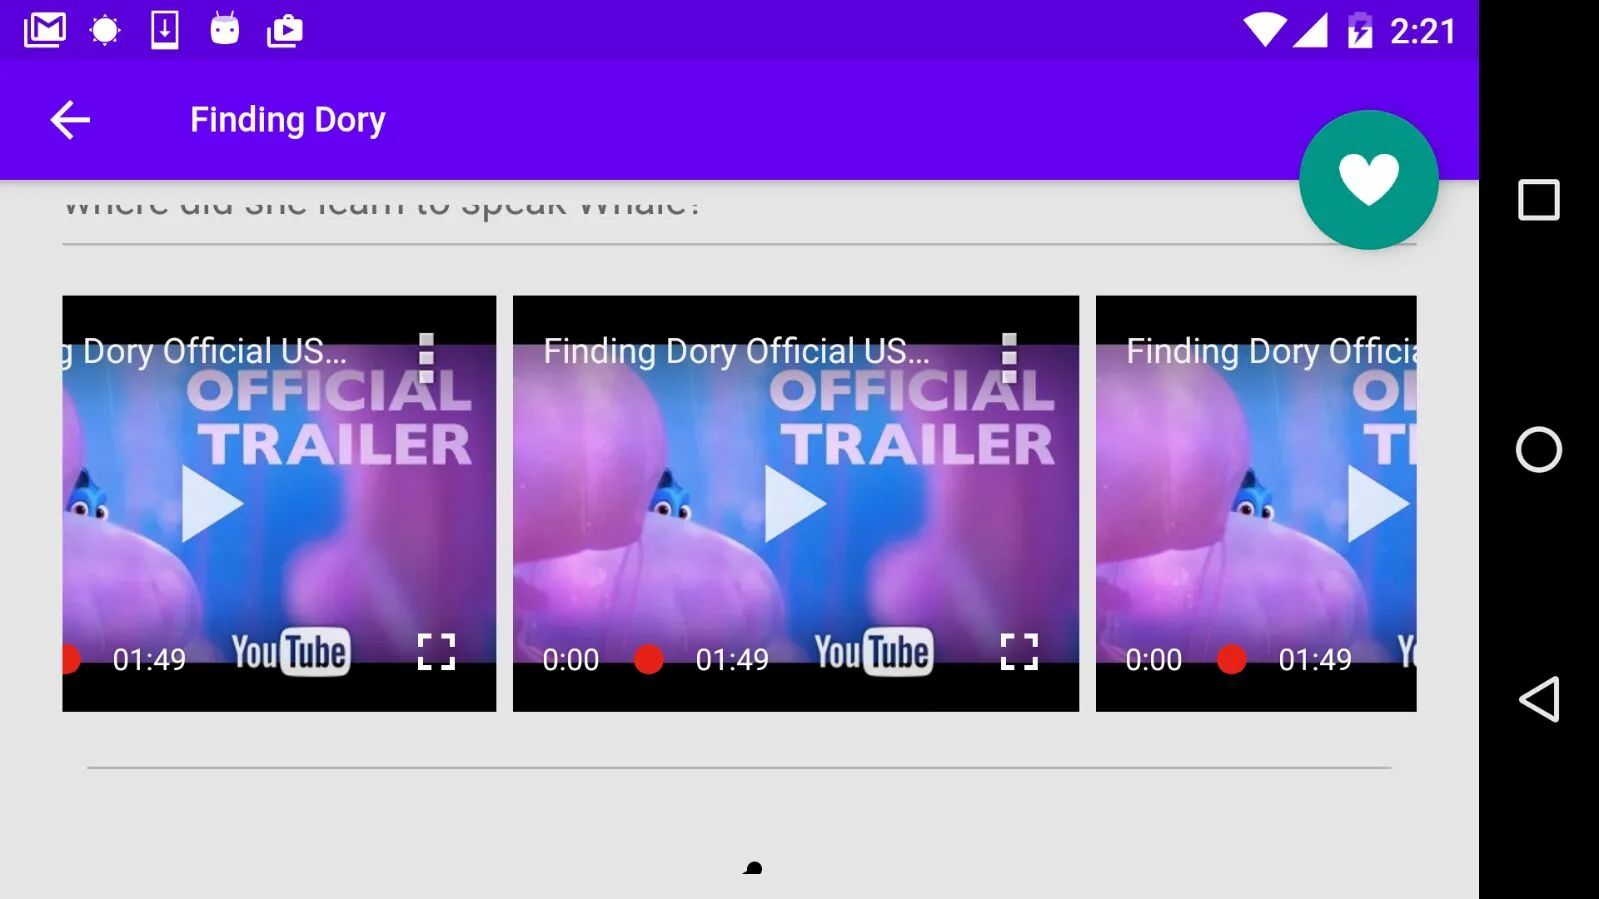Open the Gmail notification icon in status bar
This screenshot has width=1599, height=899.
coord(45,30)
